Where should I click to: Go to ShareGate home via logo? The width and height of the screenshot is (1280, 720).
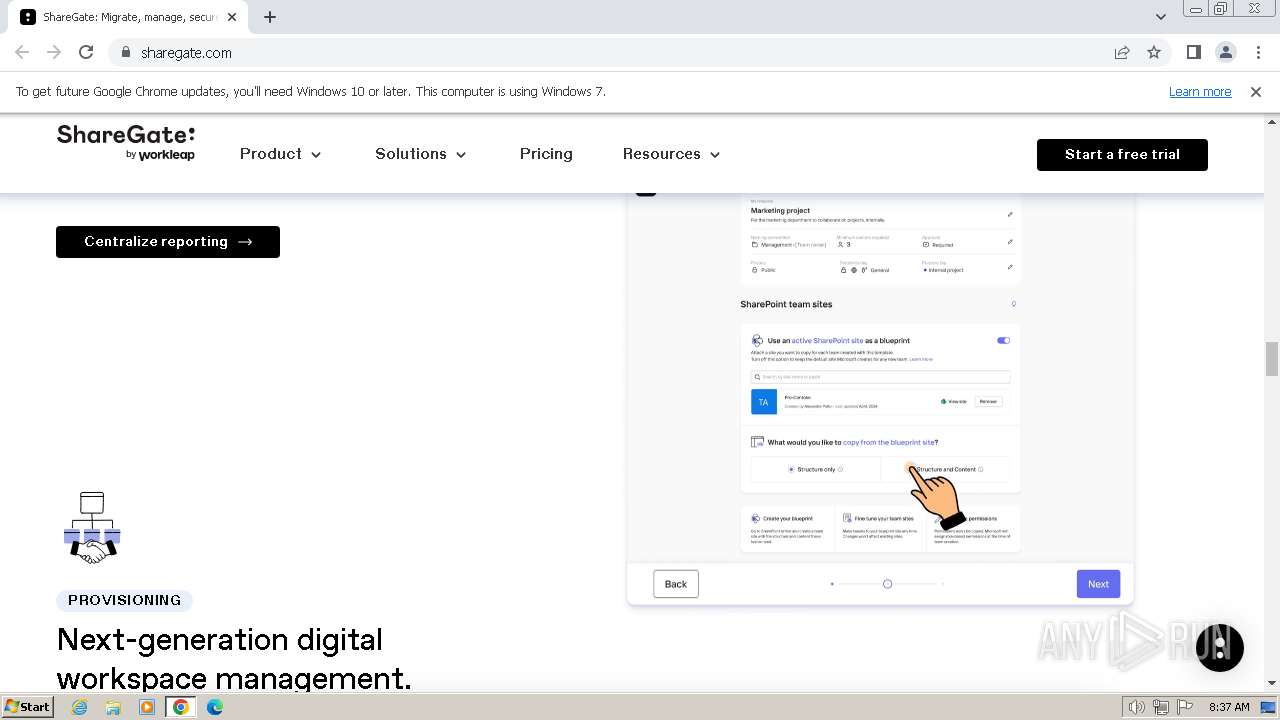tap(126, 143)
